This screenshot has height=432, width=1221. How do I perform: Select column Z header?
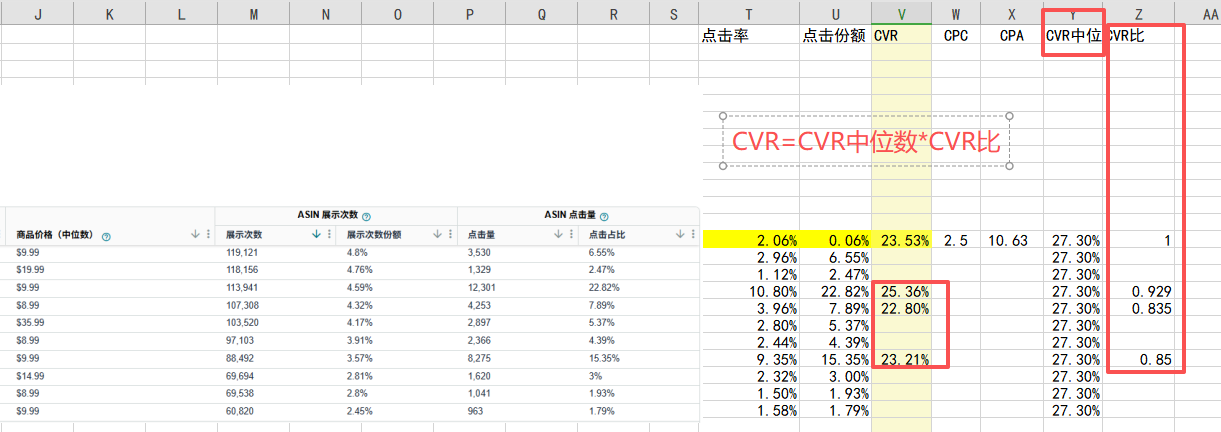click(1137, 13)
